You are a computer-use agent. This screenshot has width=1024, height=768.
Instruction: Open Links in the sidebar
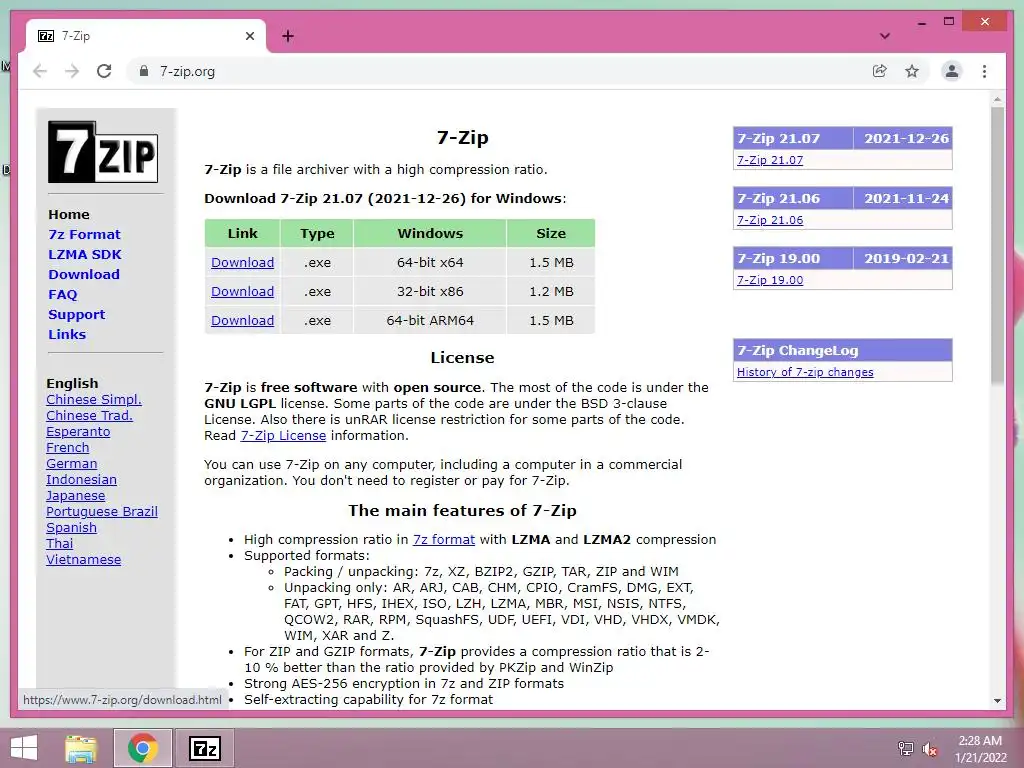point(67,334)
